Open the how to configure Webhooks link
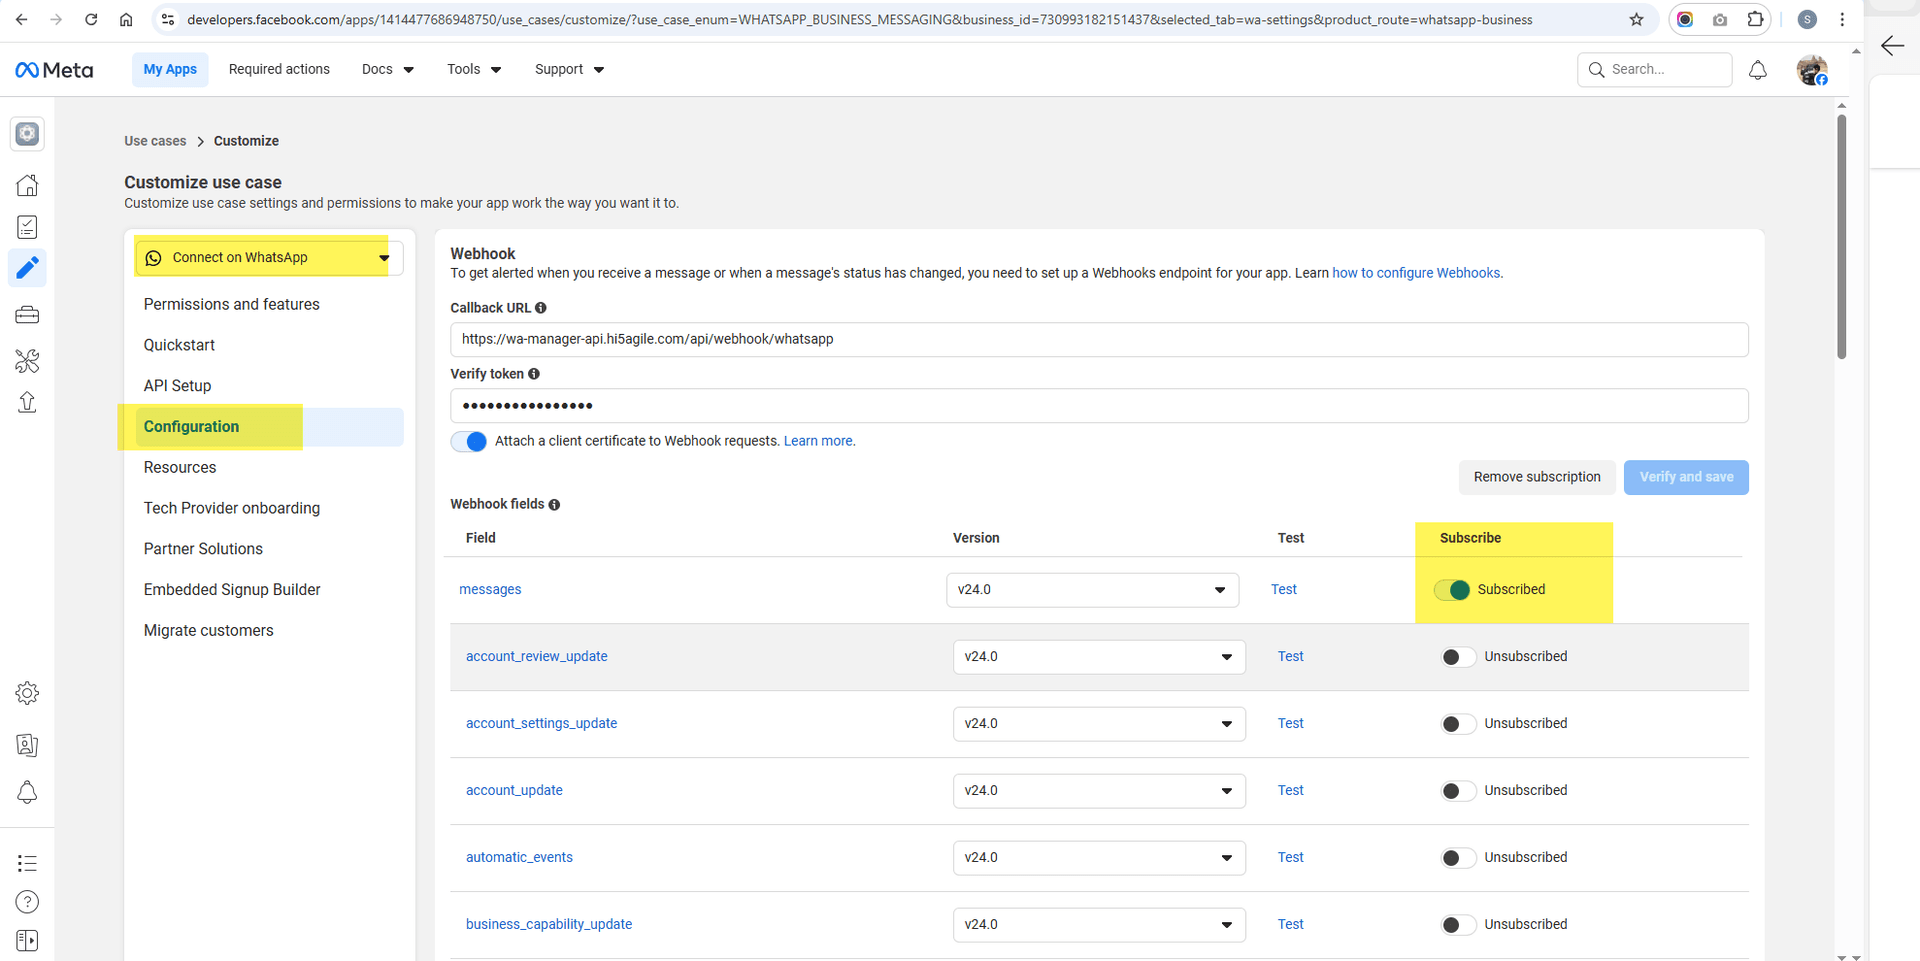1920x961 pixels. coord(1415,273)
